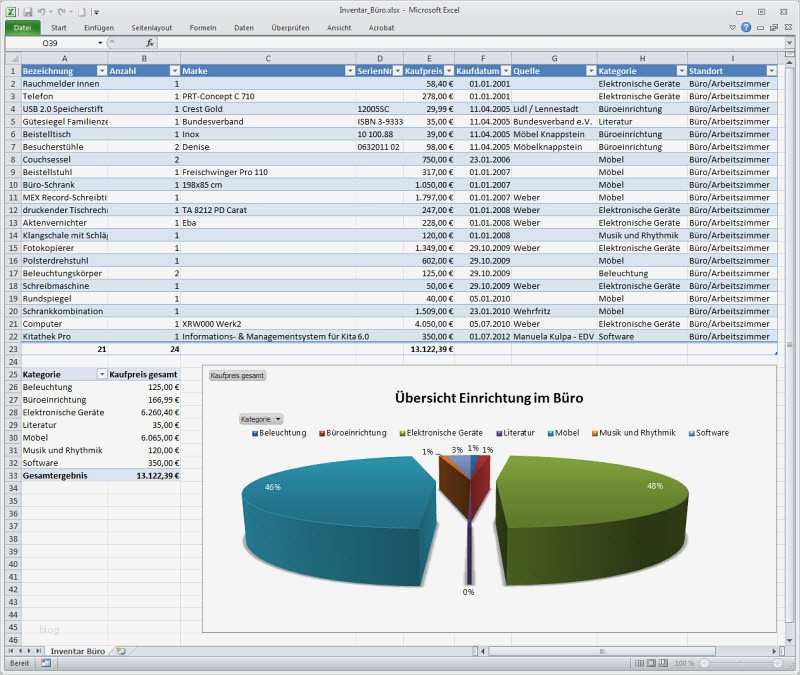Viewport: 800px width, 675px height.
Task: Click the insert function fx icon
Action: (x=149, y=43)
